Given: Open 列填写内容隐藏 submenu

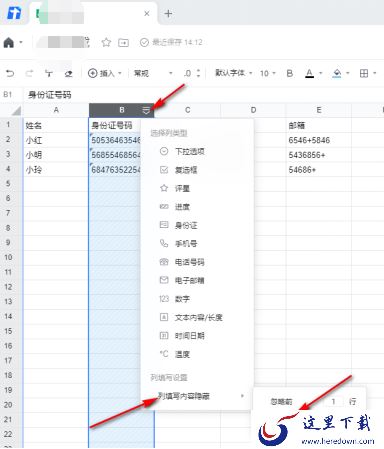Looking at the screenshot, I should pos(197,396).
